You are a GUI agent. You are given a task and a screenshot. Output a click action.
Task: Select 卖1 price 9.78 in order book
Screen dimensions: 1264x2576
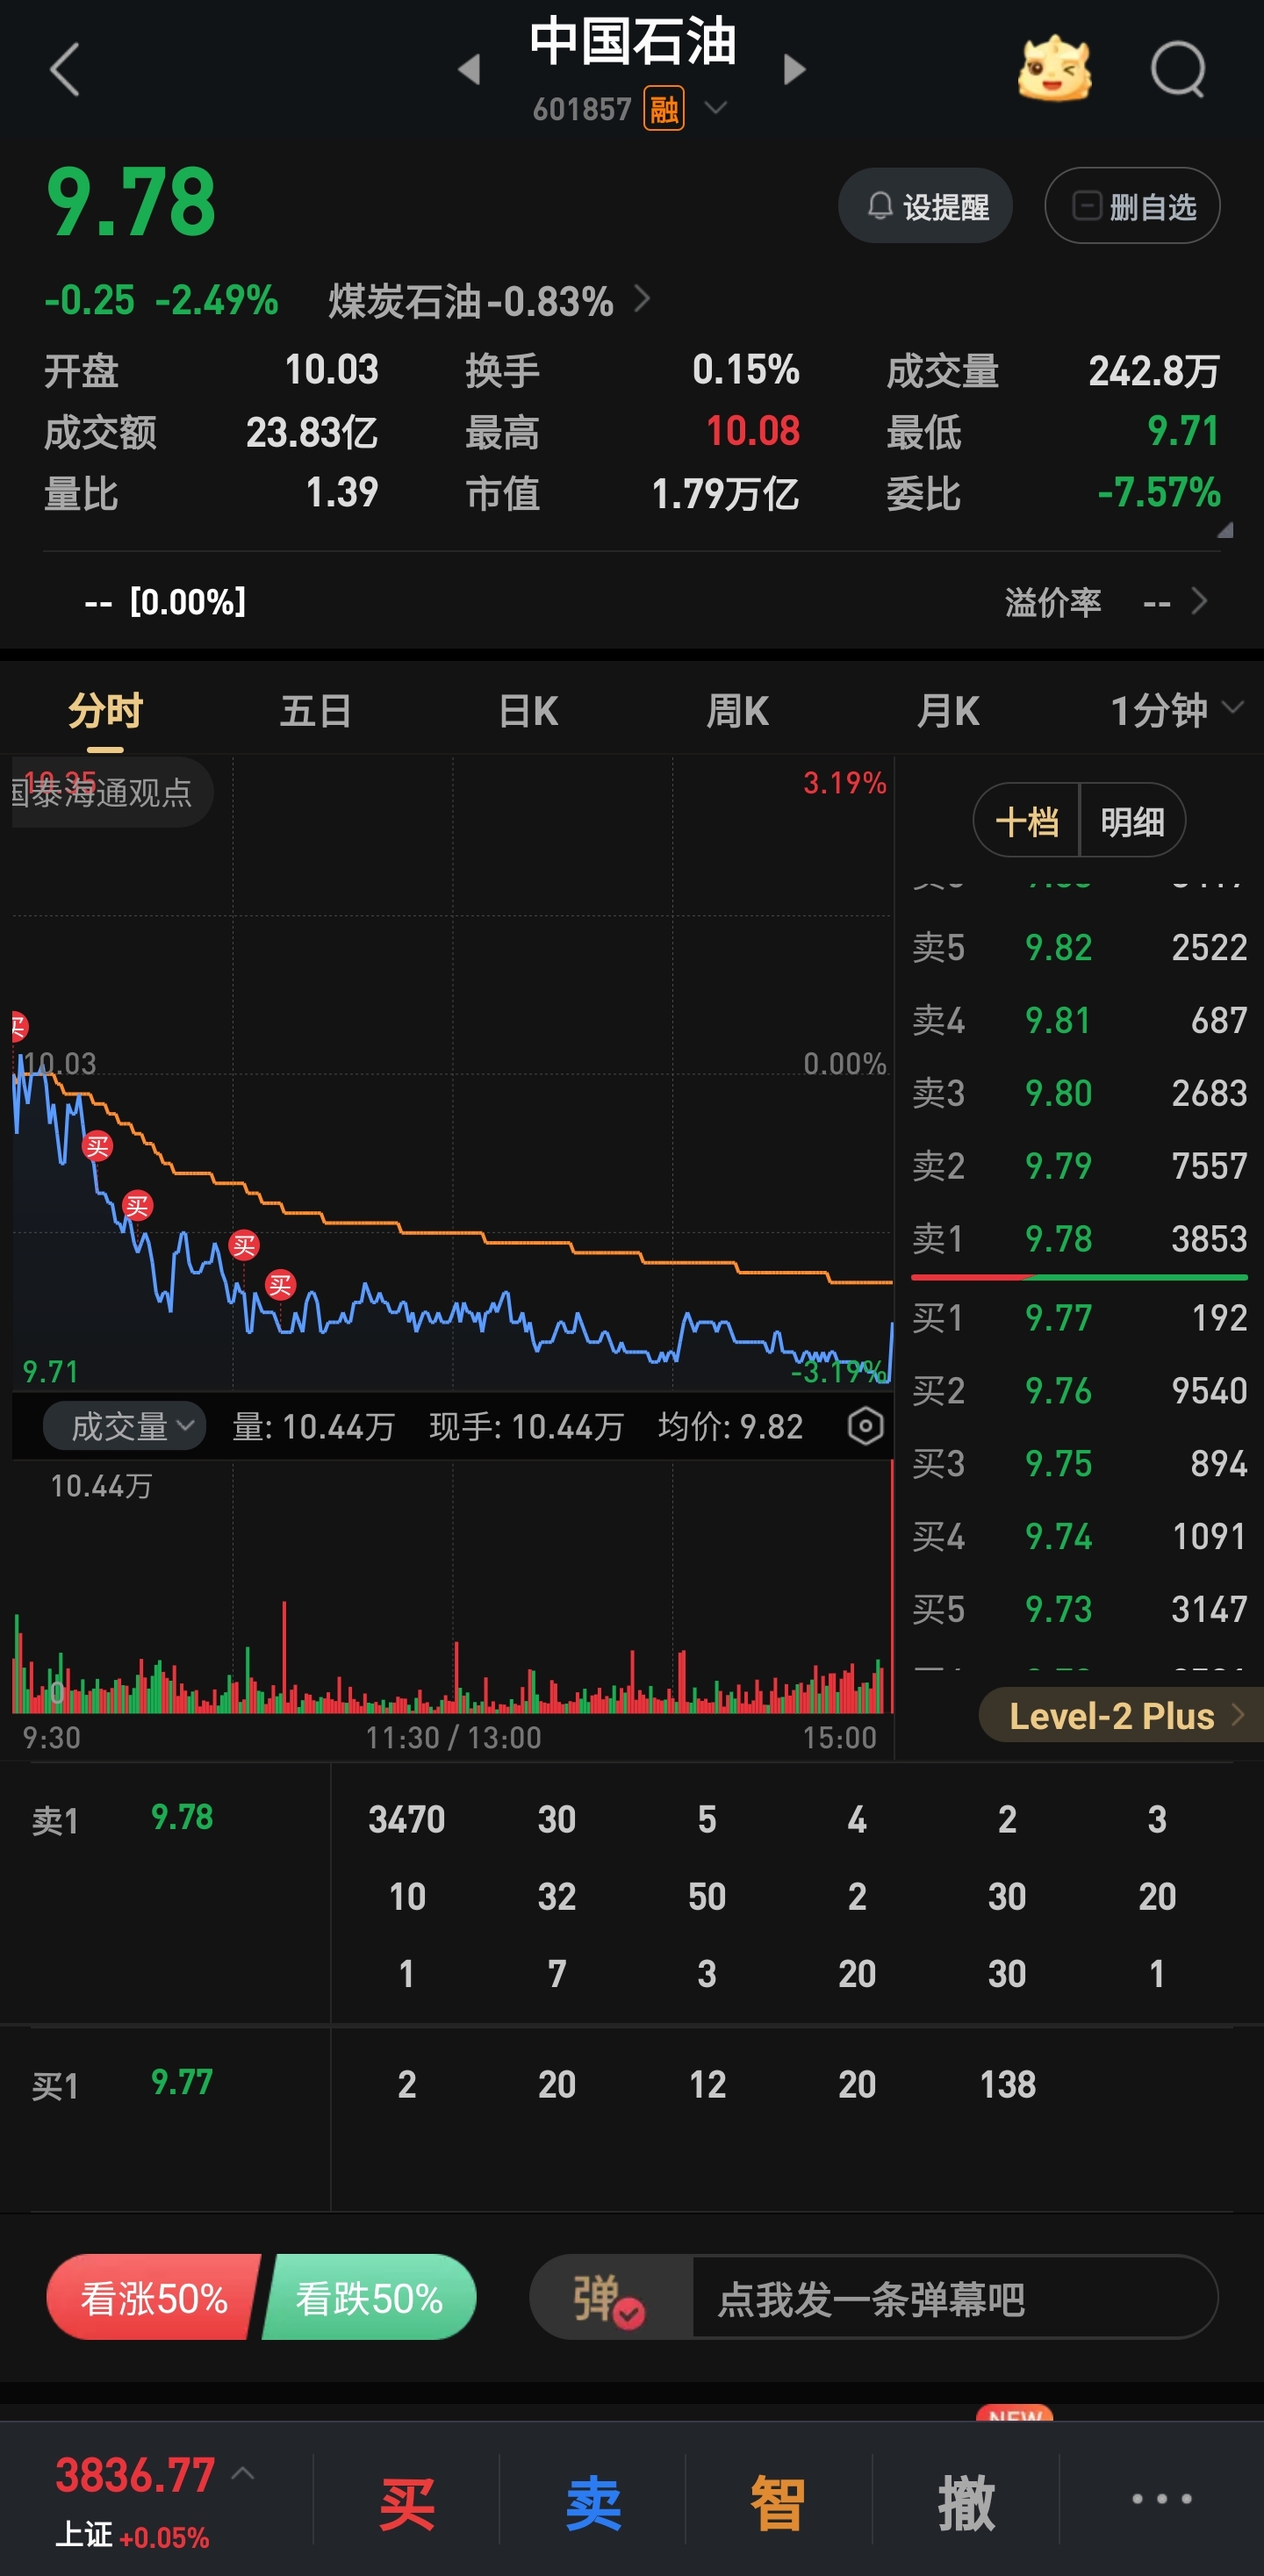pyautogui.click(x=1079, y=1239)
